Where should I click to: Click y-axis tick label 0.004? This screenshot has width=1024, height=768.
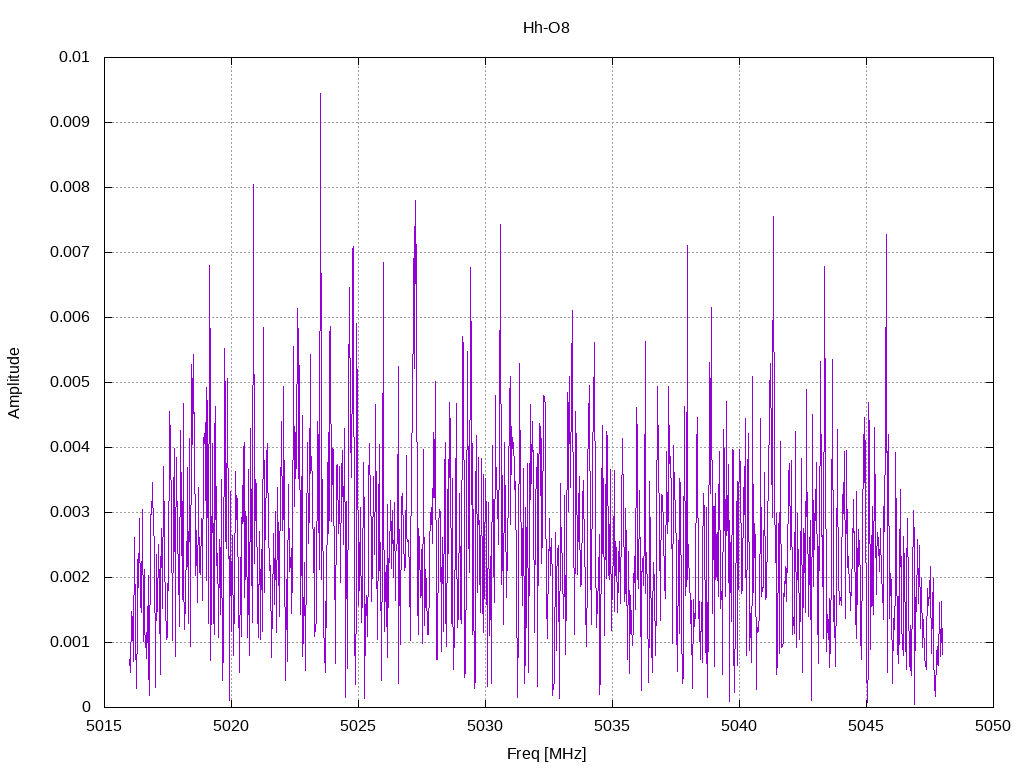coord(70,447)
